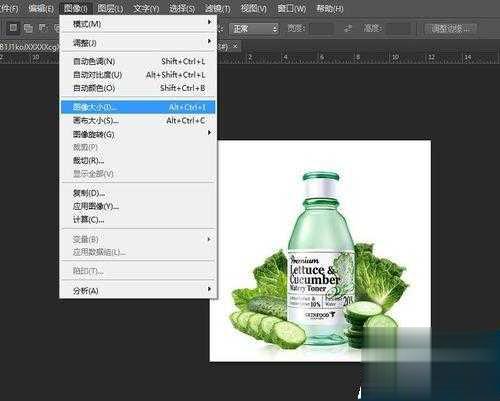Image resolution: width=500 pixels, height=401 pixels.
Task: Choose 应用图像(Y)... from the menu
Action: (x=138, y=206)
